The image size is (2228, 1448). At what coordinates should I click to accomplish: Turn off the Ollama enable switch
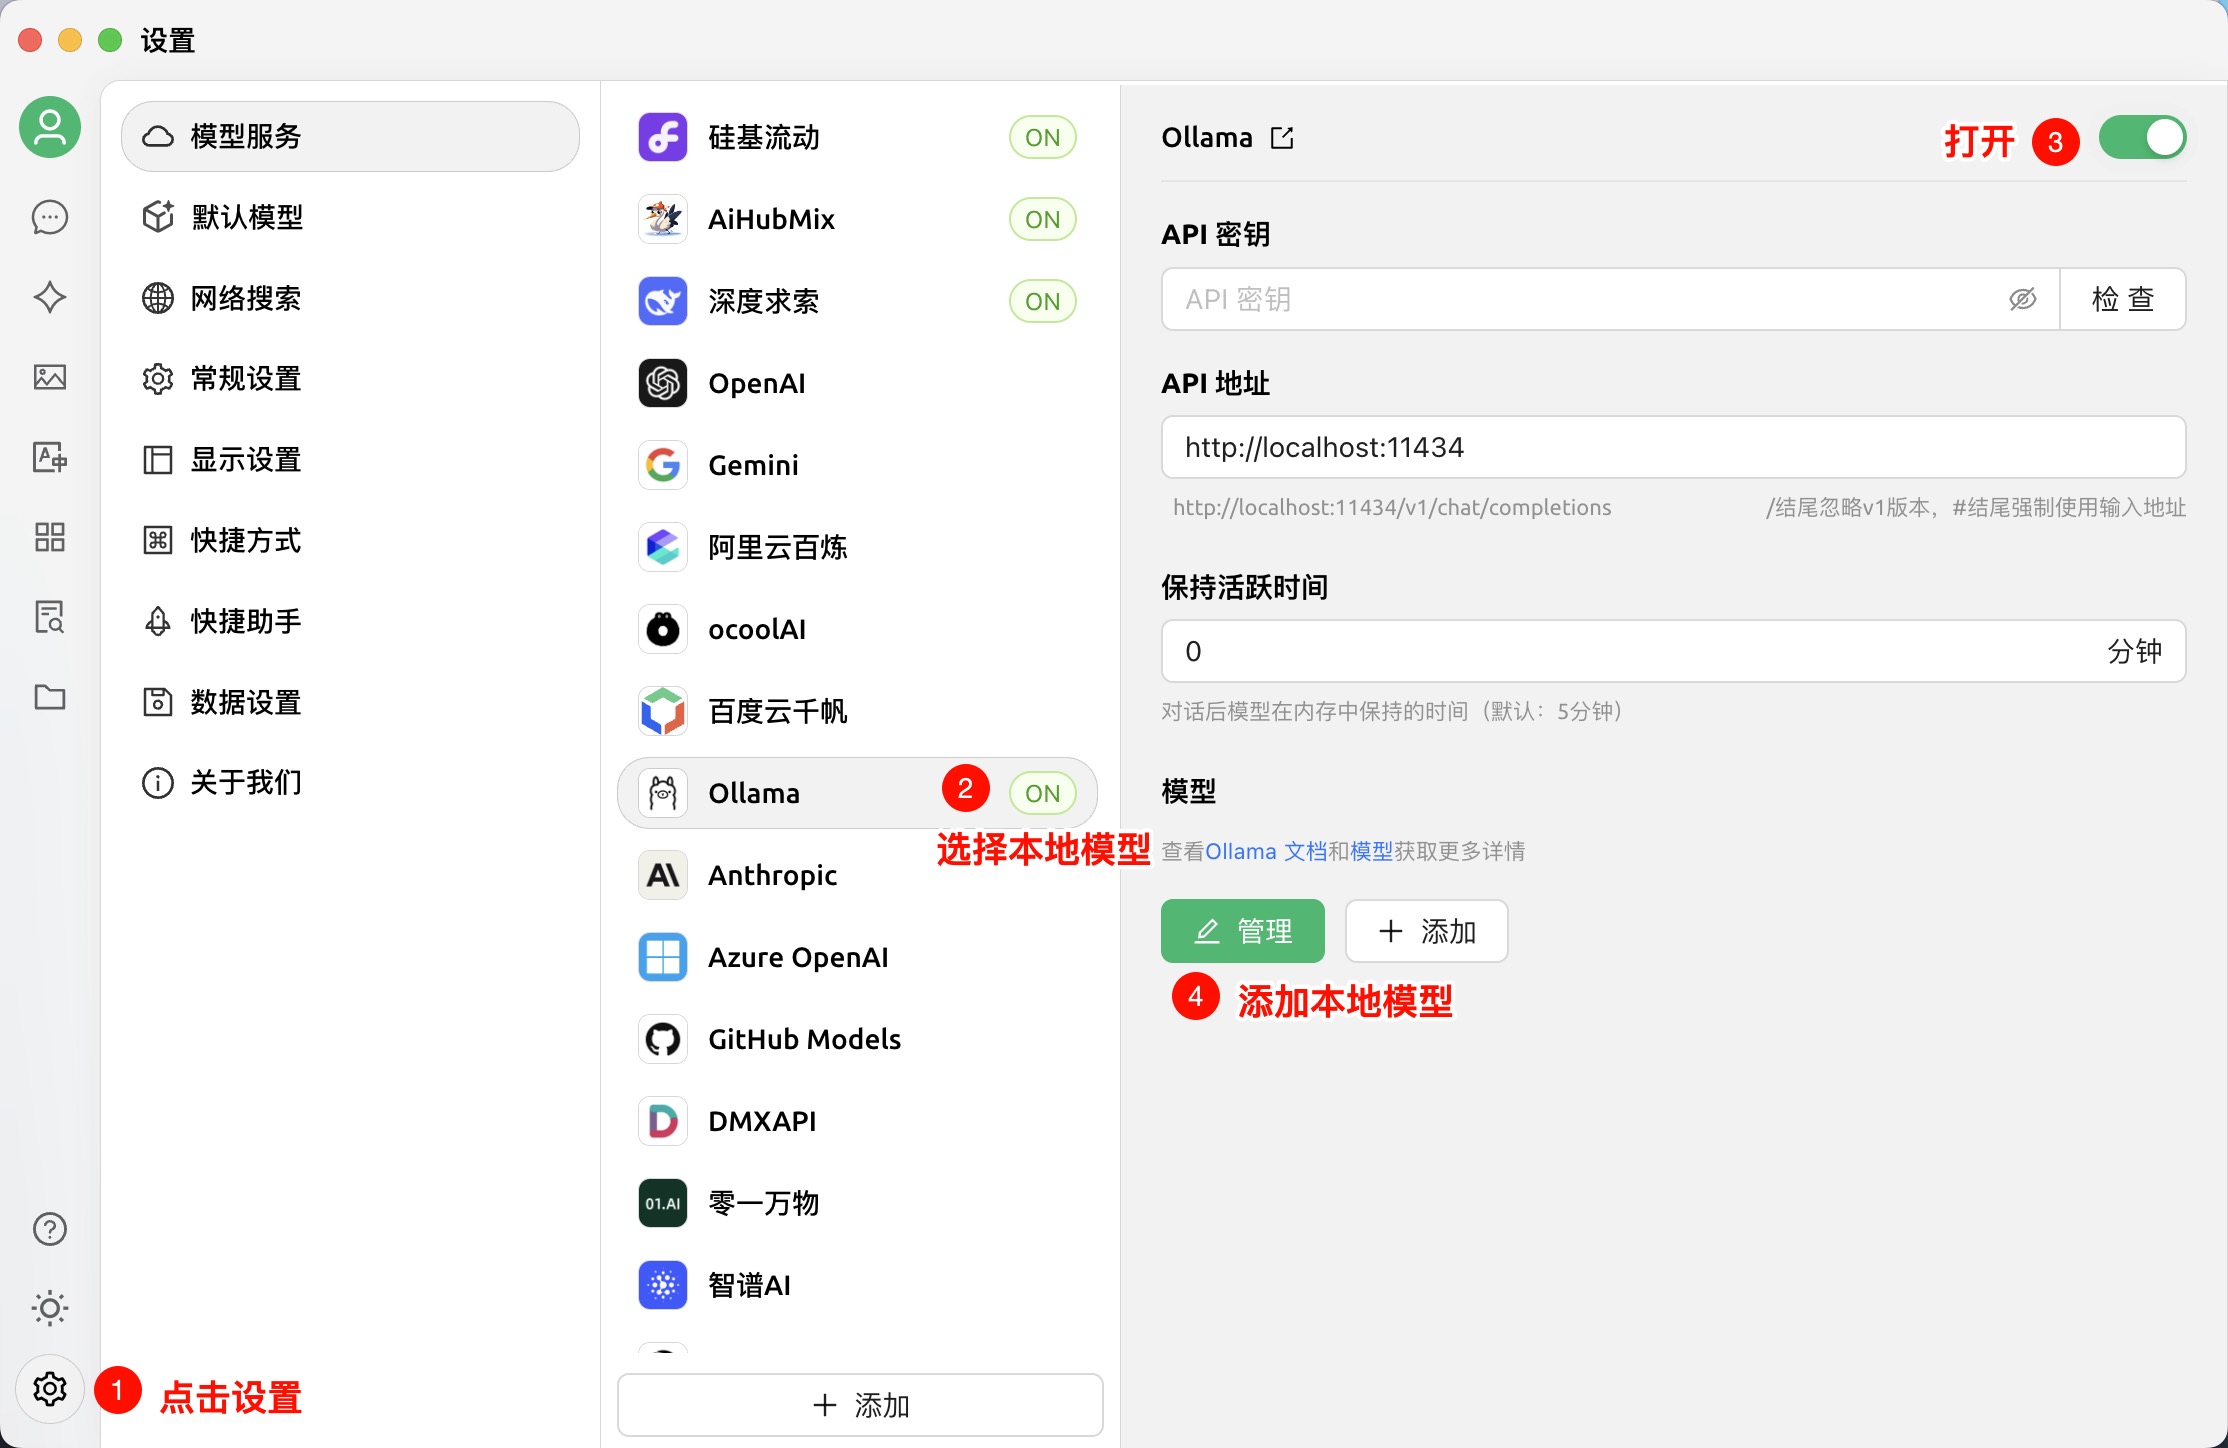2142,138
